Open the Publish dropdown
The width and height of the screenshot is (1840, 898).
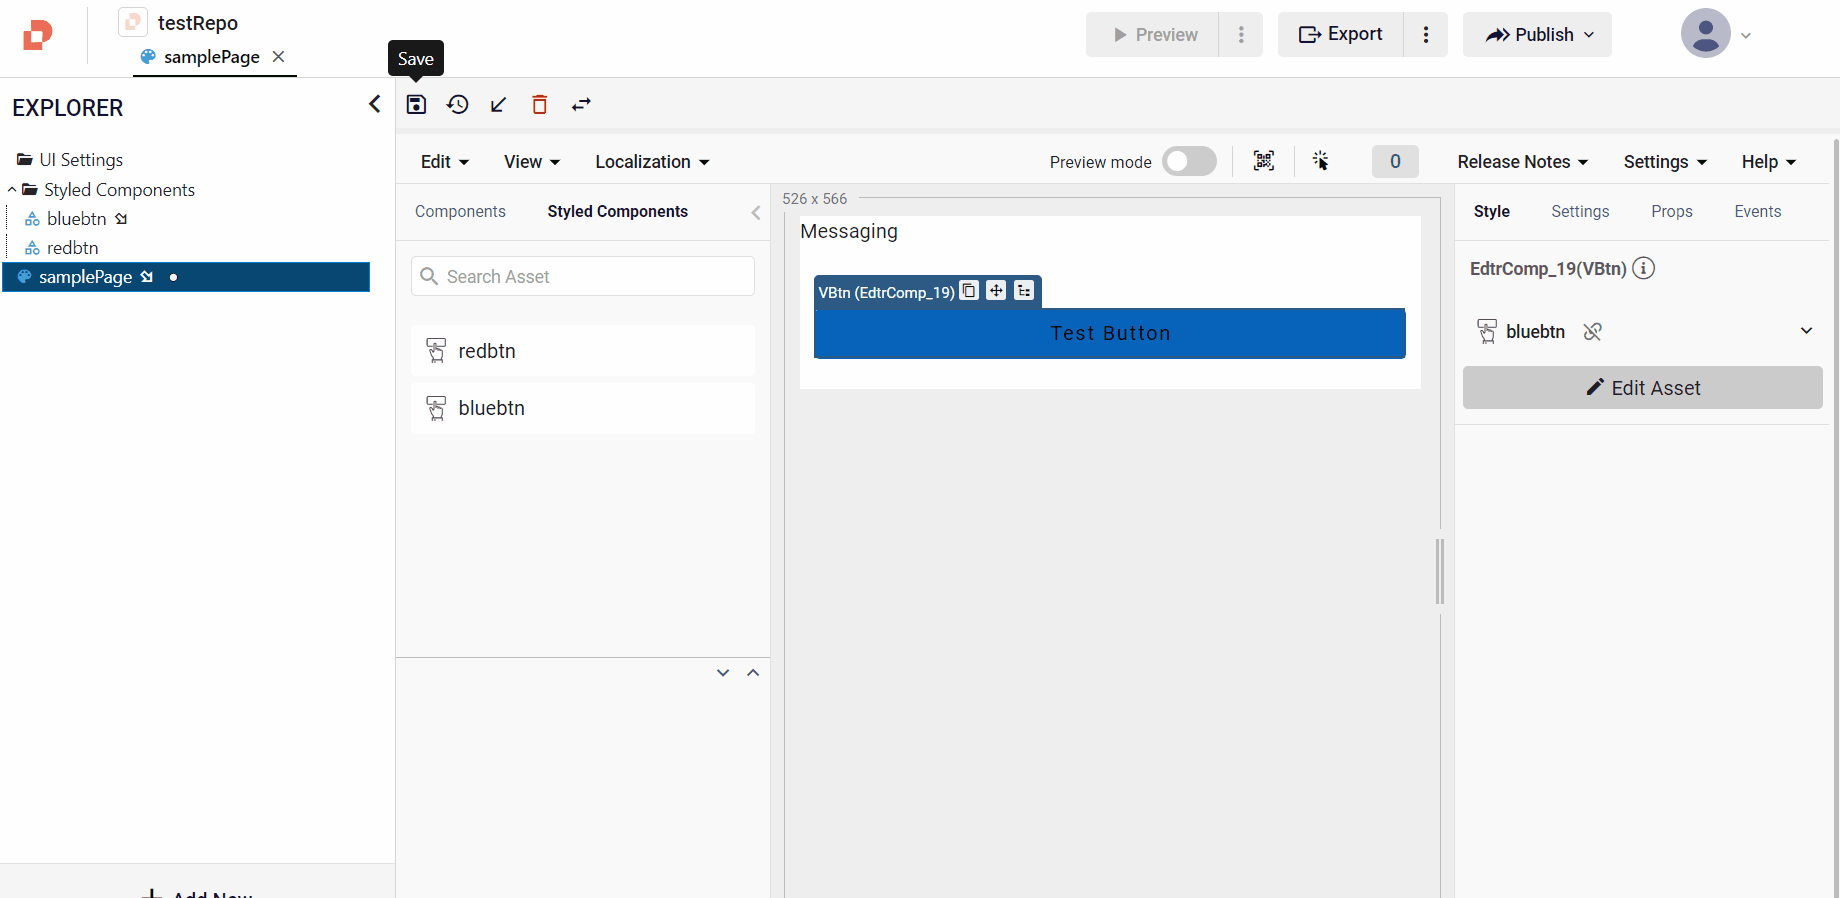[1537, 35]
